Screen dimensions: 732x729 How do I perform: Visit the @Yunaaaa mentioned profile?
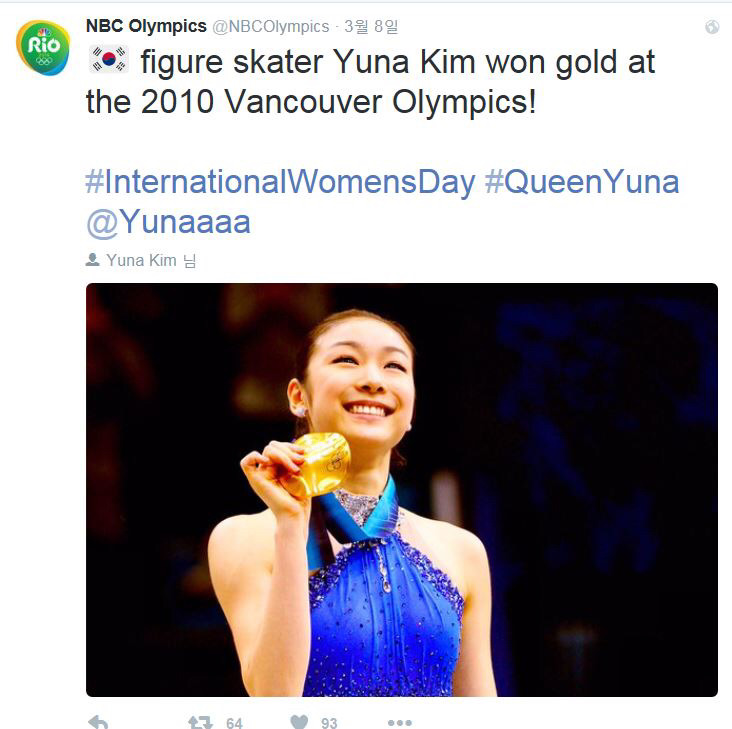[x=168, y=222]
